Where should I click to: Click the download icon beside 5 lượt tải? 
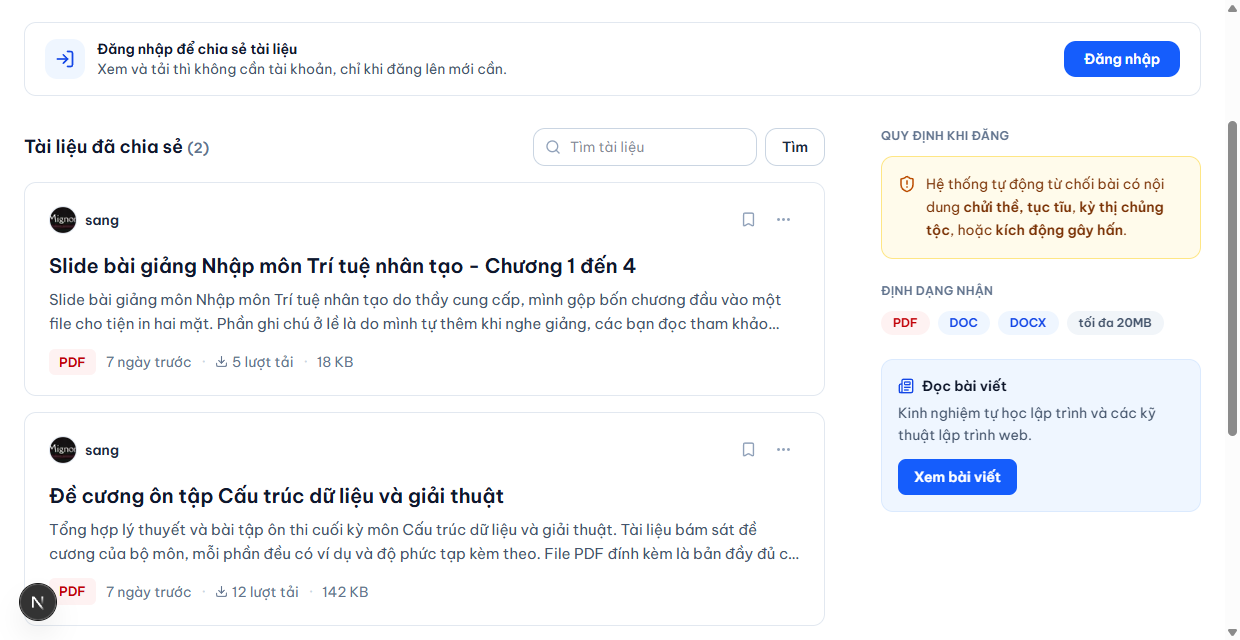[x=222, y=362]
